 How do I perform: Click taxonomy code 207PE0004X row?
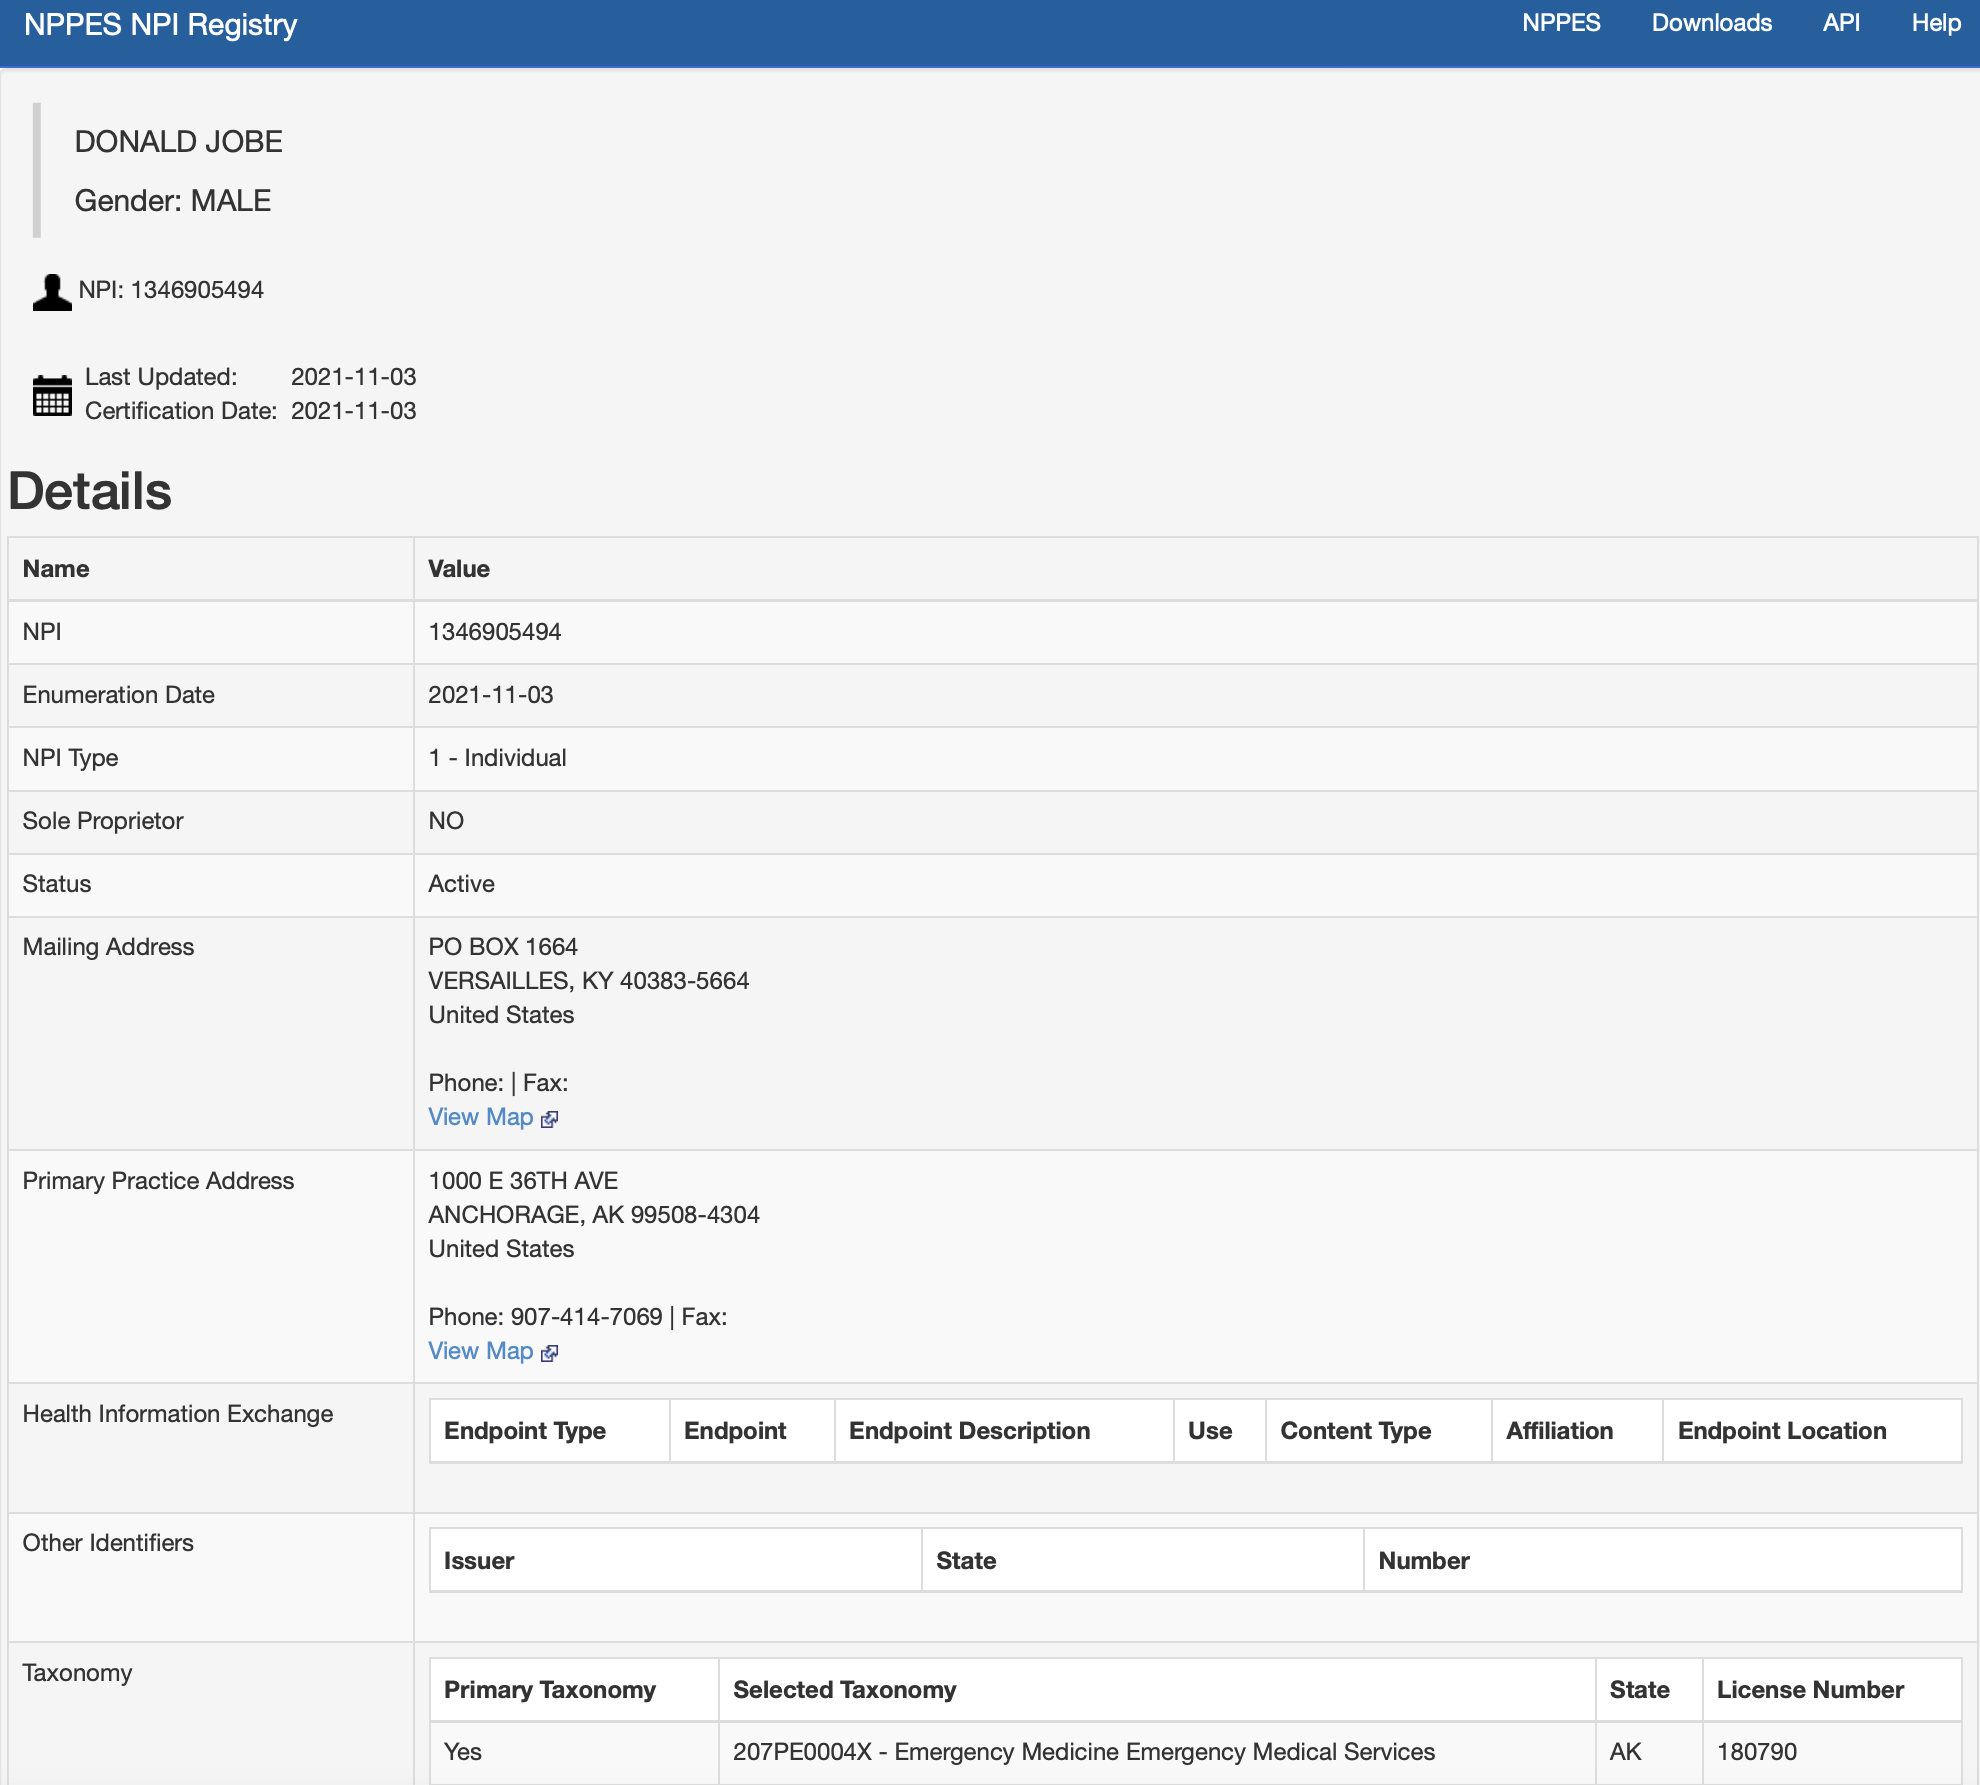pyautogui.click(x=1083, y=1752)
